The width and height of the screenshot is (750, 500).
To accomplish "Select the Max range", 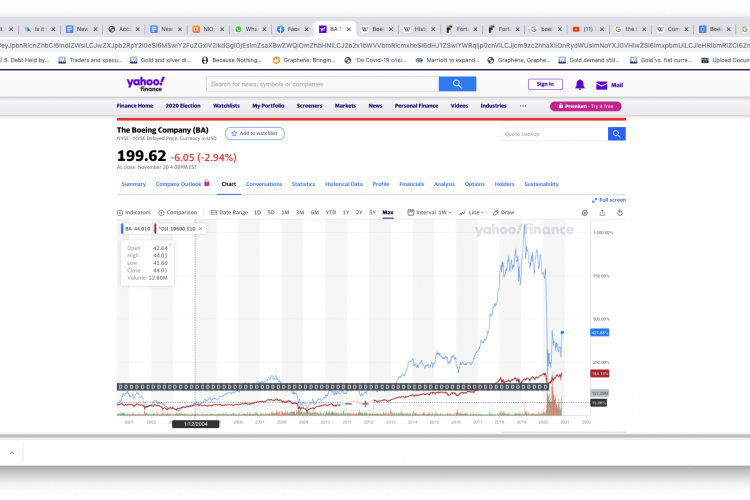I will (x=388, y=212).
